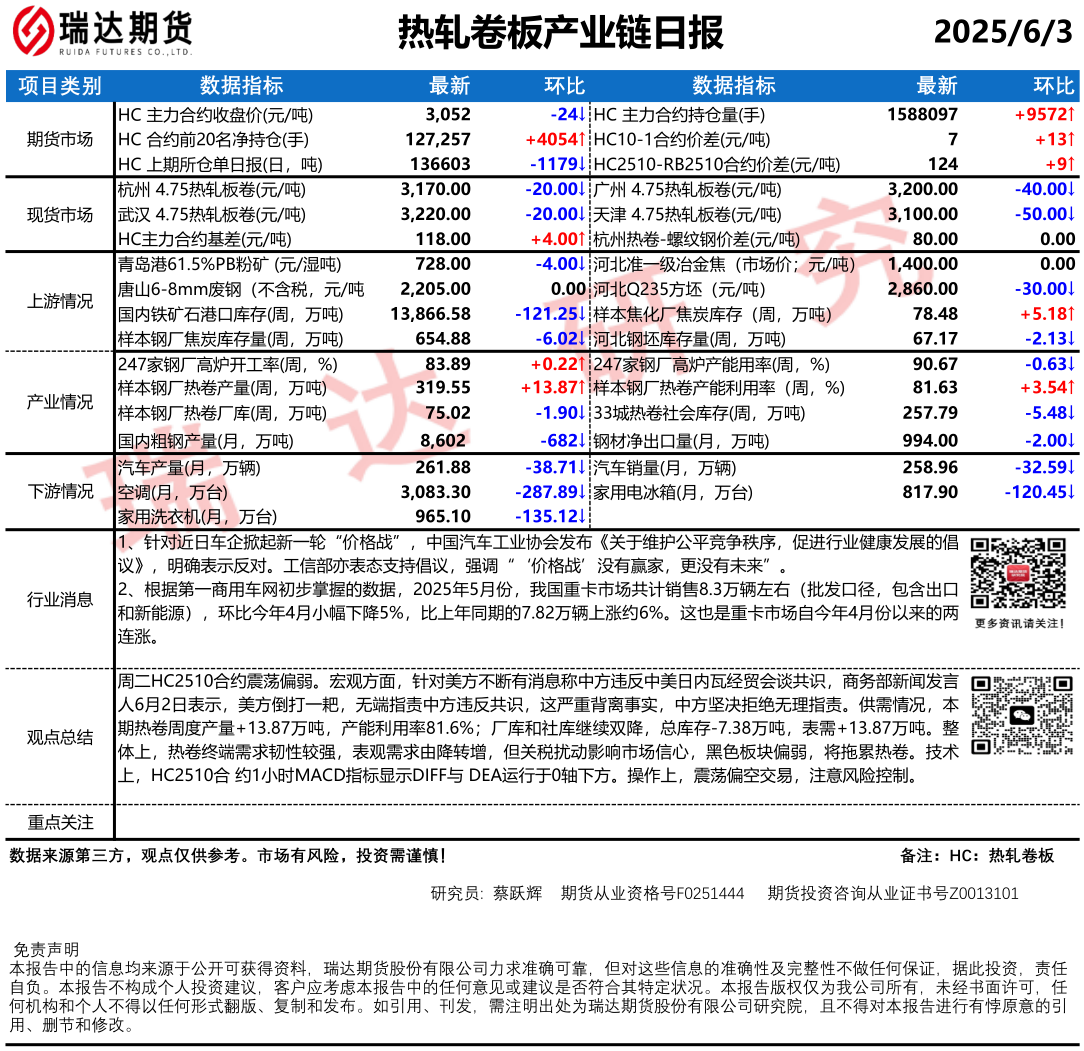Screen dimensions: 1084x1051
Task: Click the HC 主力合约收盘价(元/吨) indicator label
Action: (215, 115)
